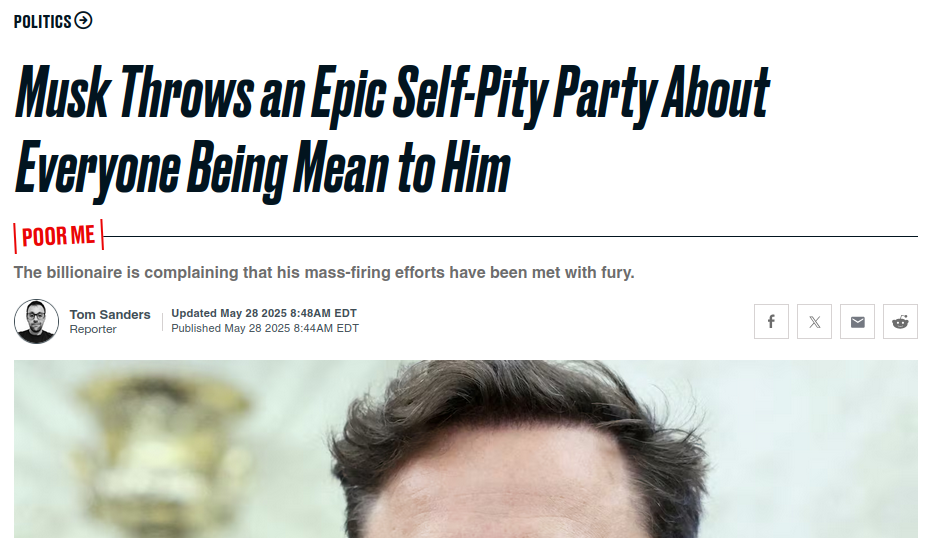This screenshot has height=538, width=928.
Task: Share the article via email icon
Action: click(x=858, y=321)
